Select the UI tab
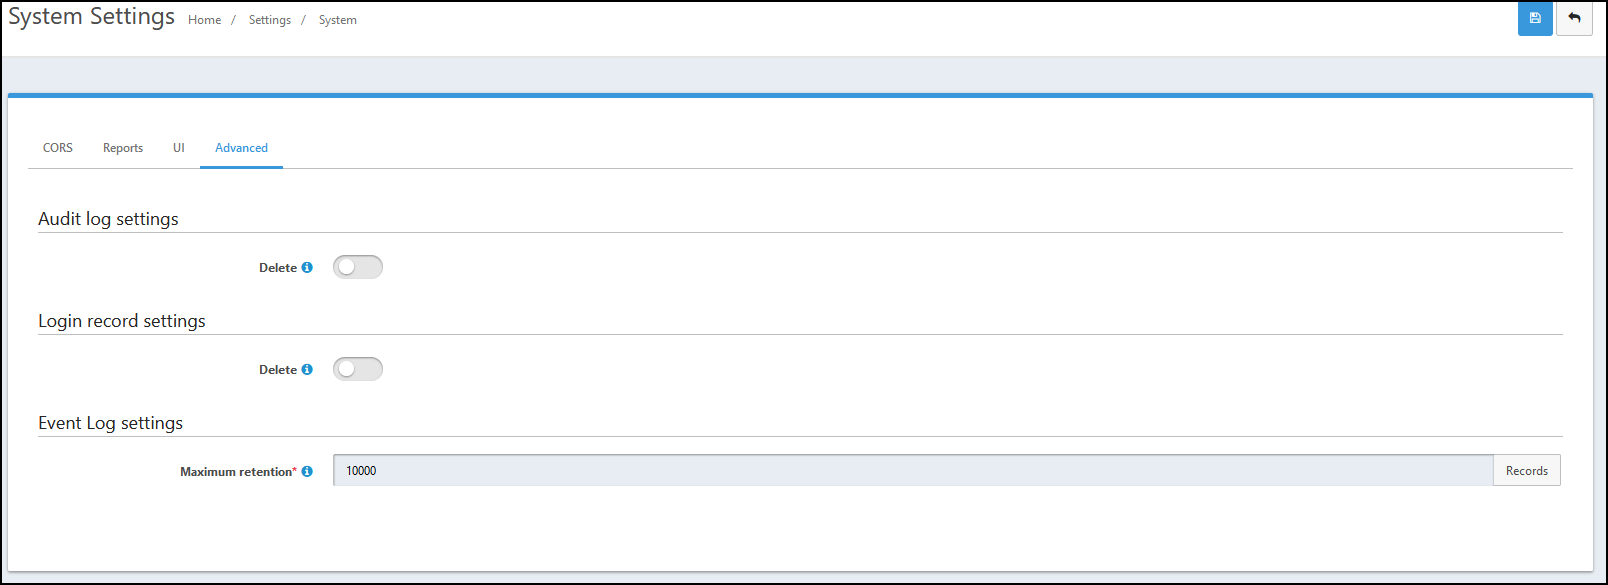The width and height of the screenshot is (1608, 585). (179, 148)
